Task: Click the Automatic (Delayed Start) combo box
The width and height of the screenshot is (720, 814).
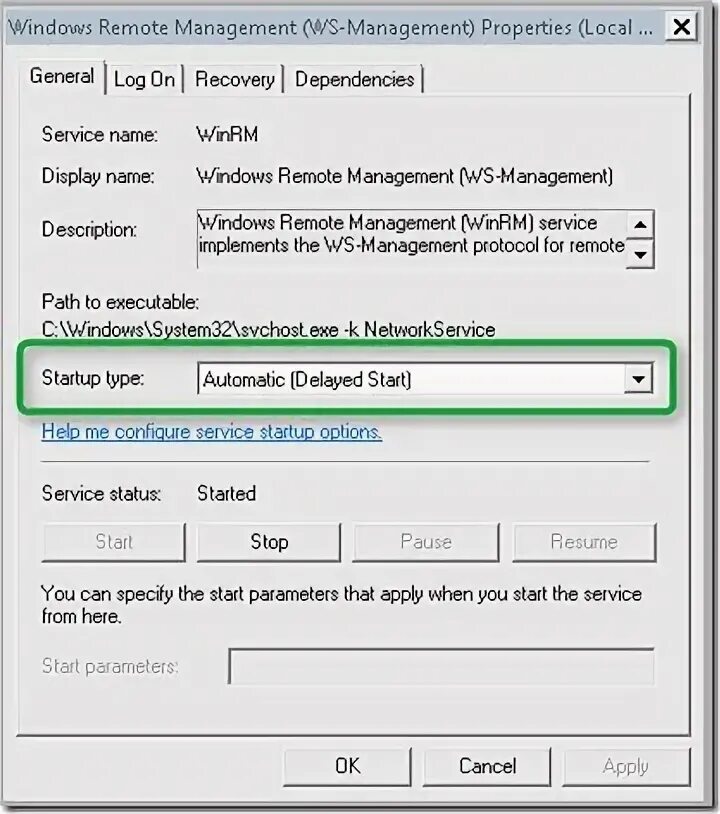Action: [425, 379]
